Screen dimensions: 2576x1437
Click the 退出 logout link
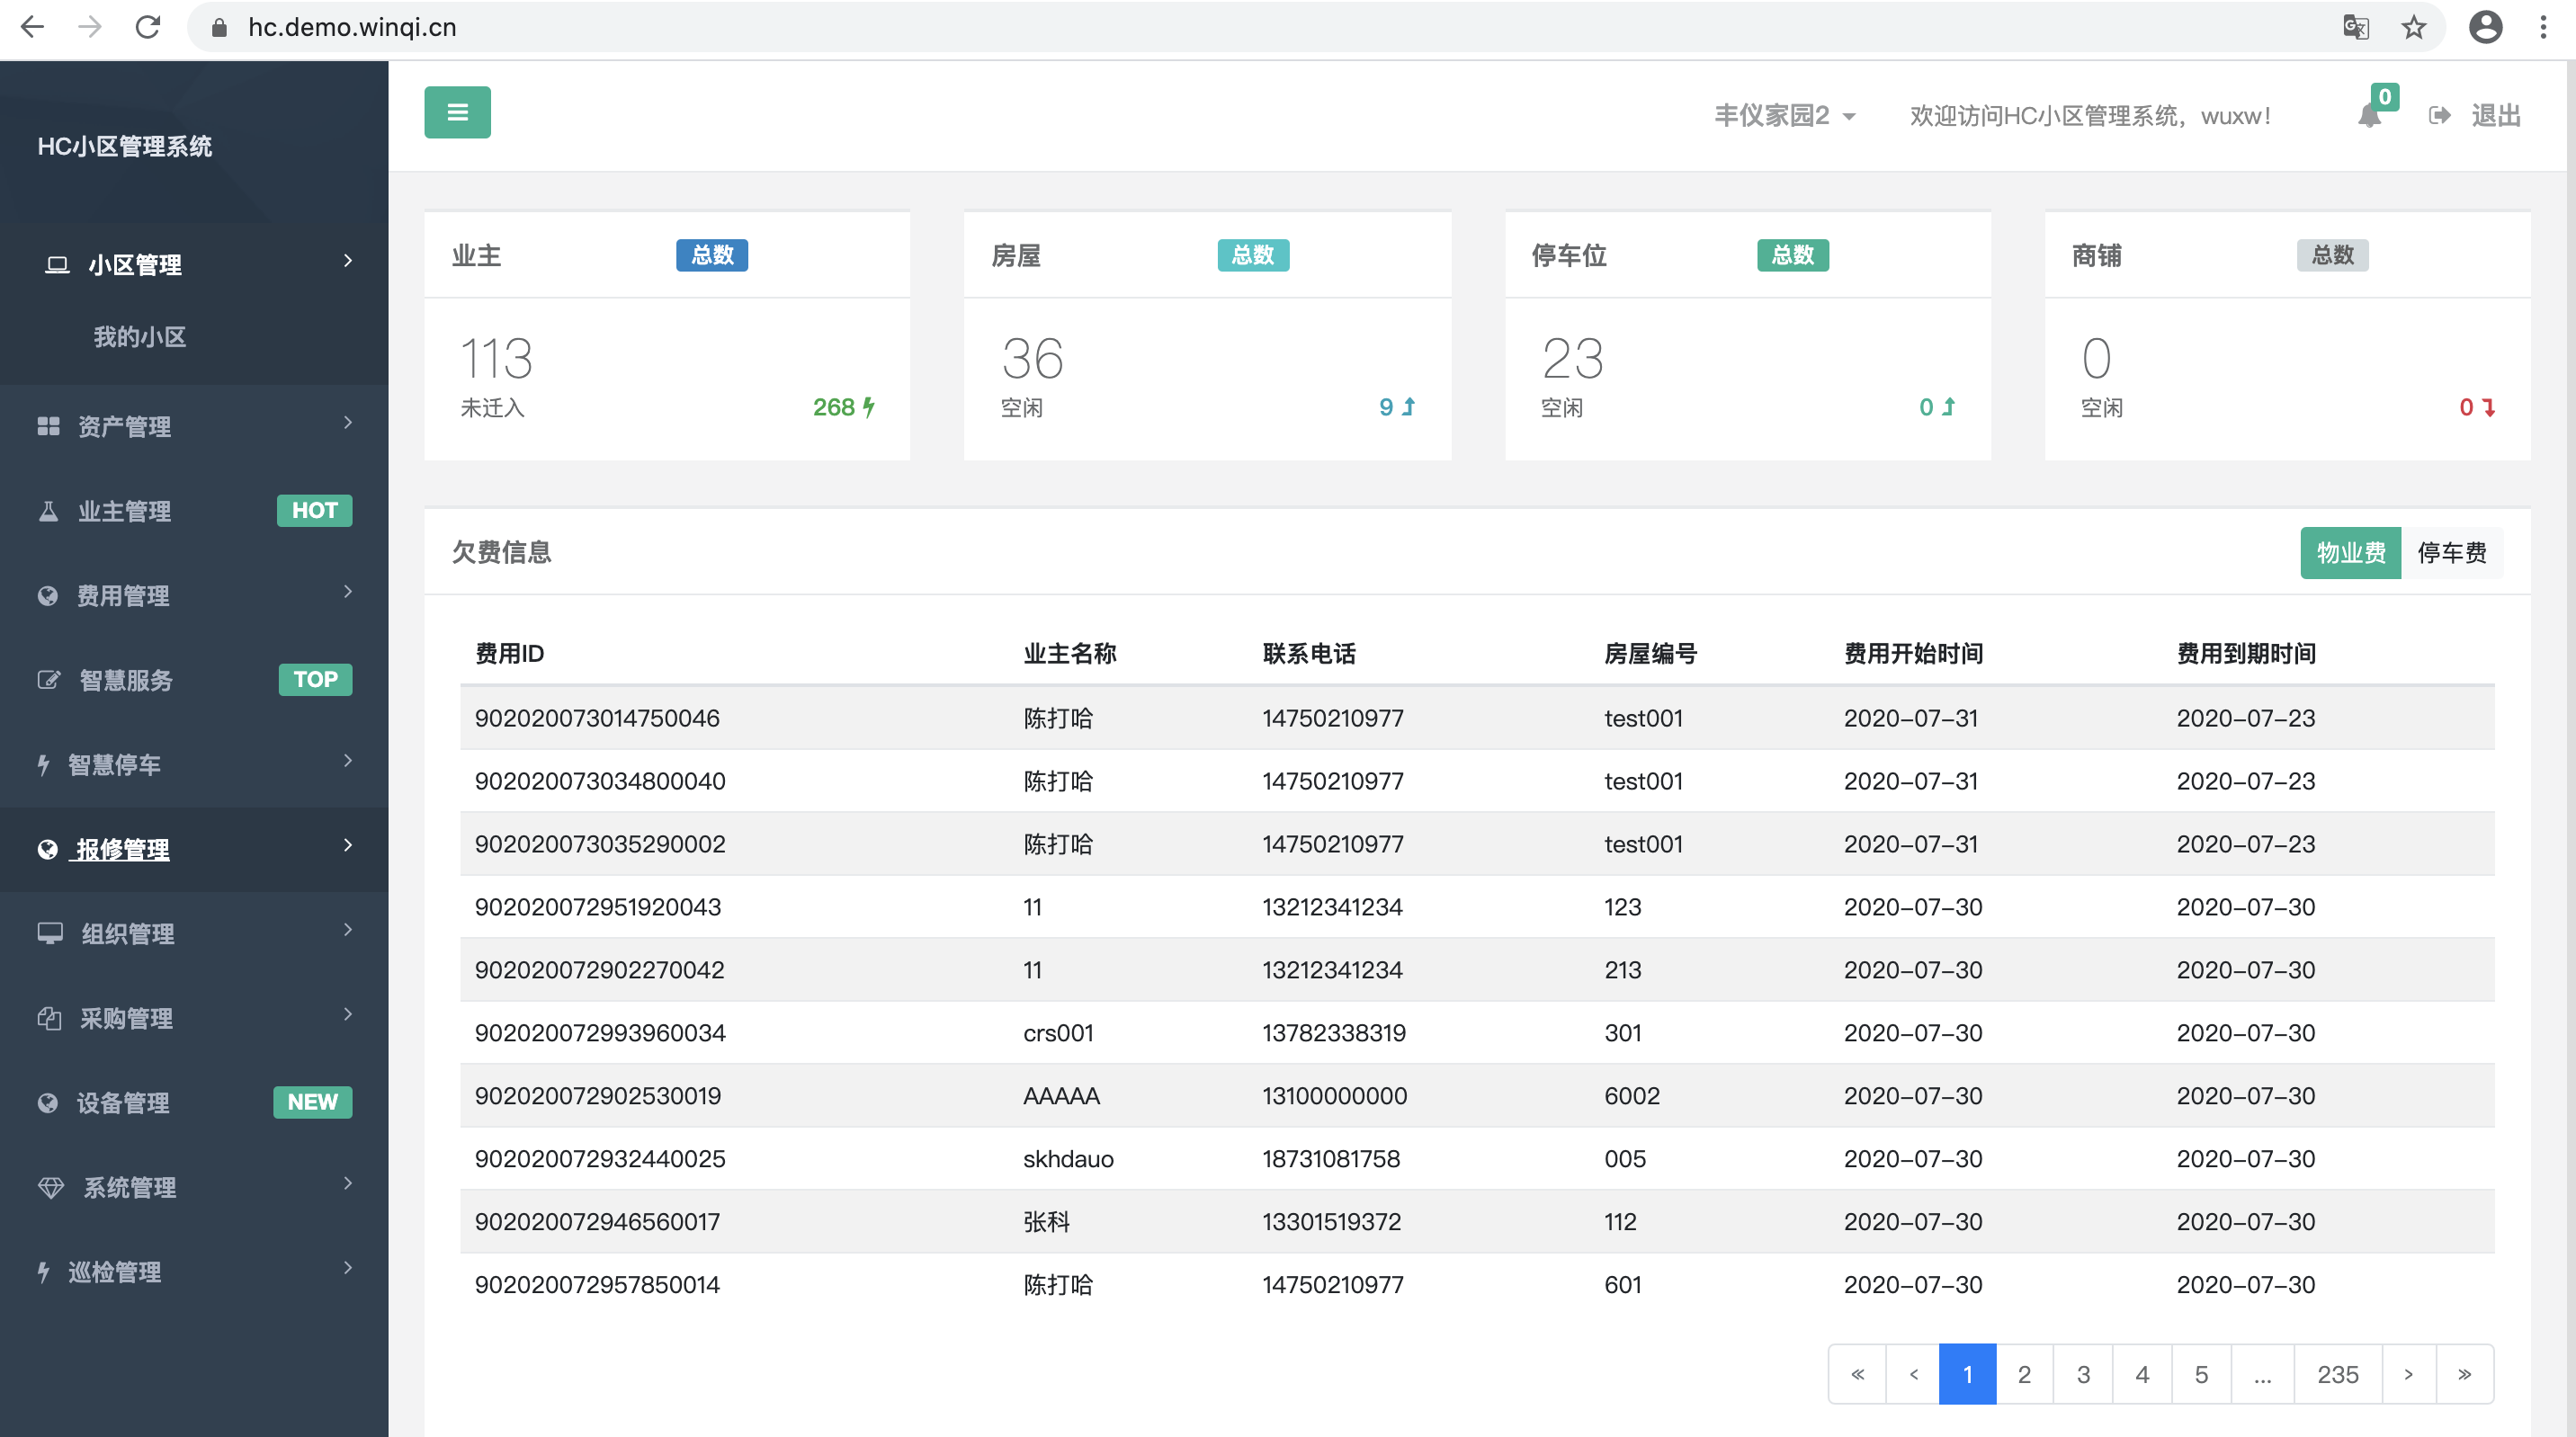point(2496,116)
